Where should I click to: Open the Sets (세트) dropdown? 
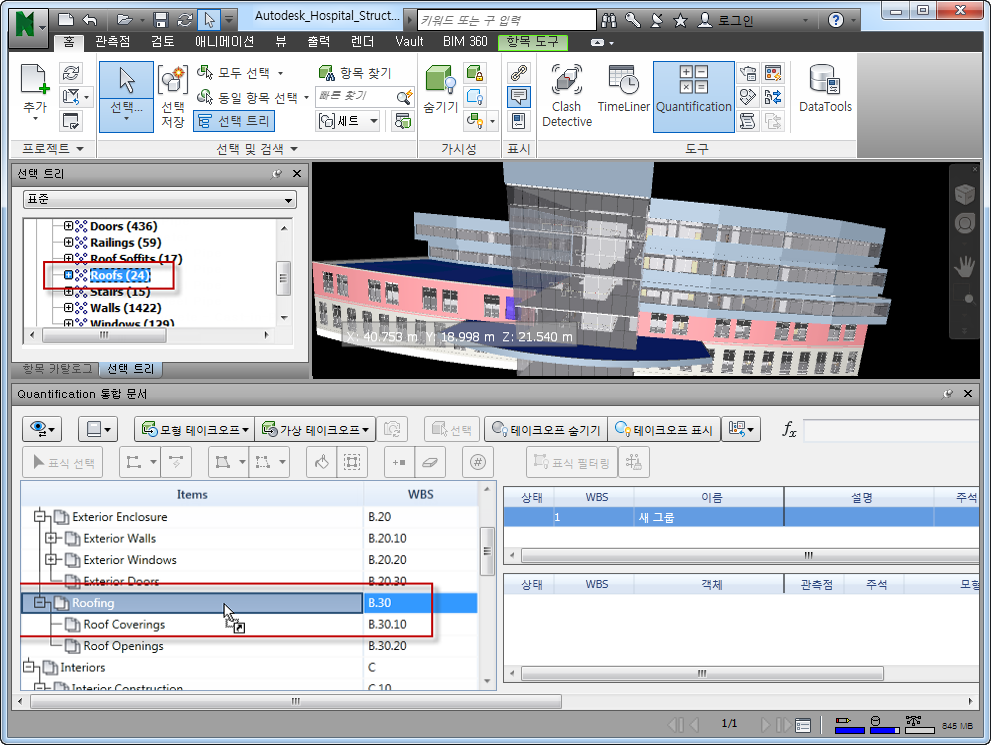[348, 121]
